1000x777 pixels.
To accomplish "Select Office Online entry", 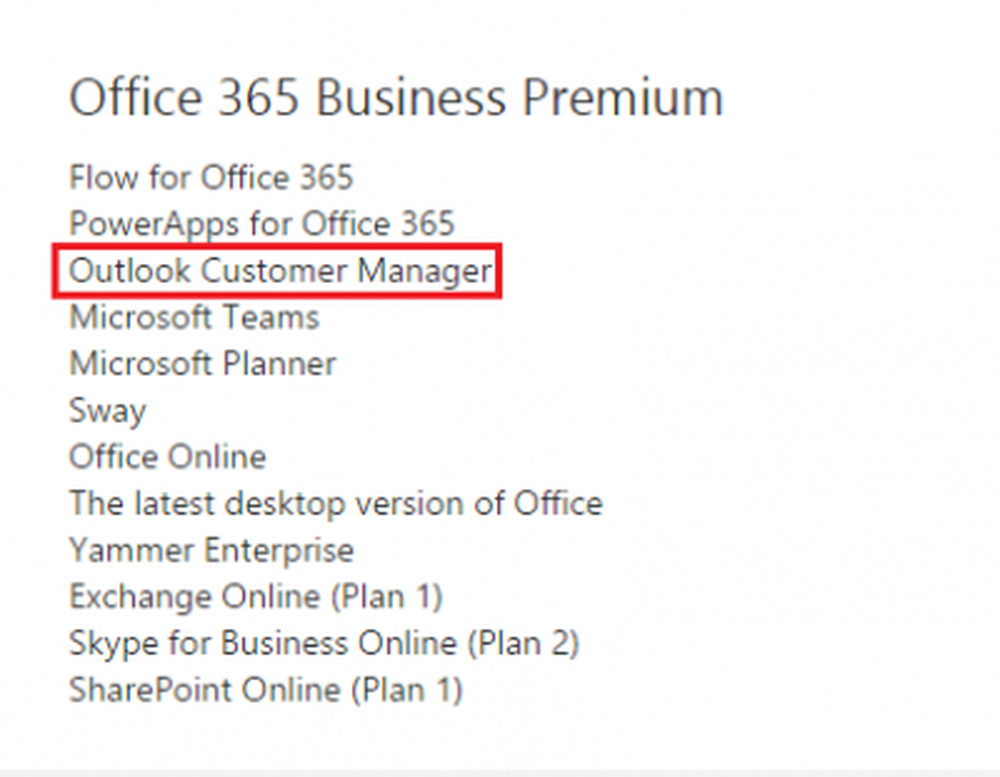I will 167,457.
